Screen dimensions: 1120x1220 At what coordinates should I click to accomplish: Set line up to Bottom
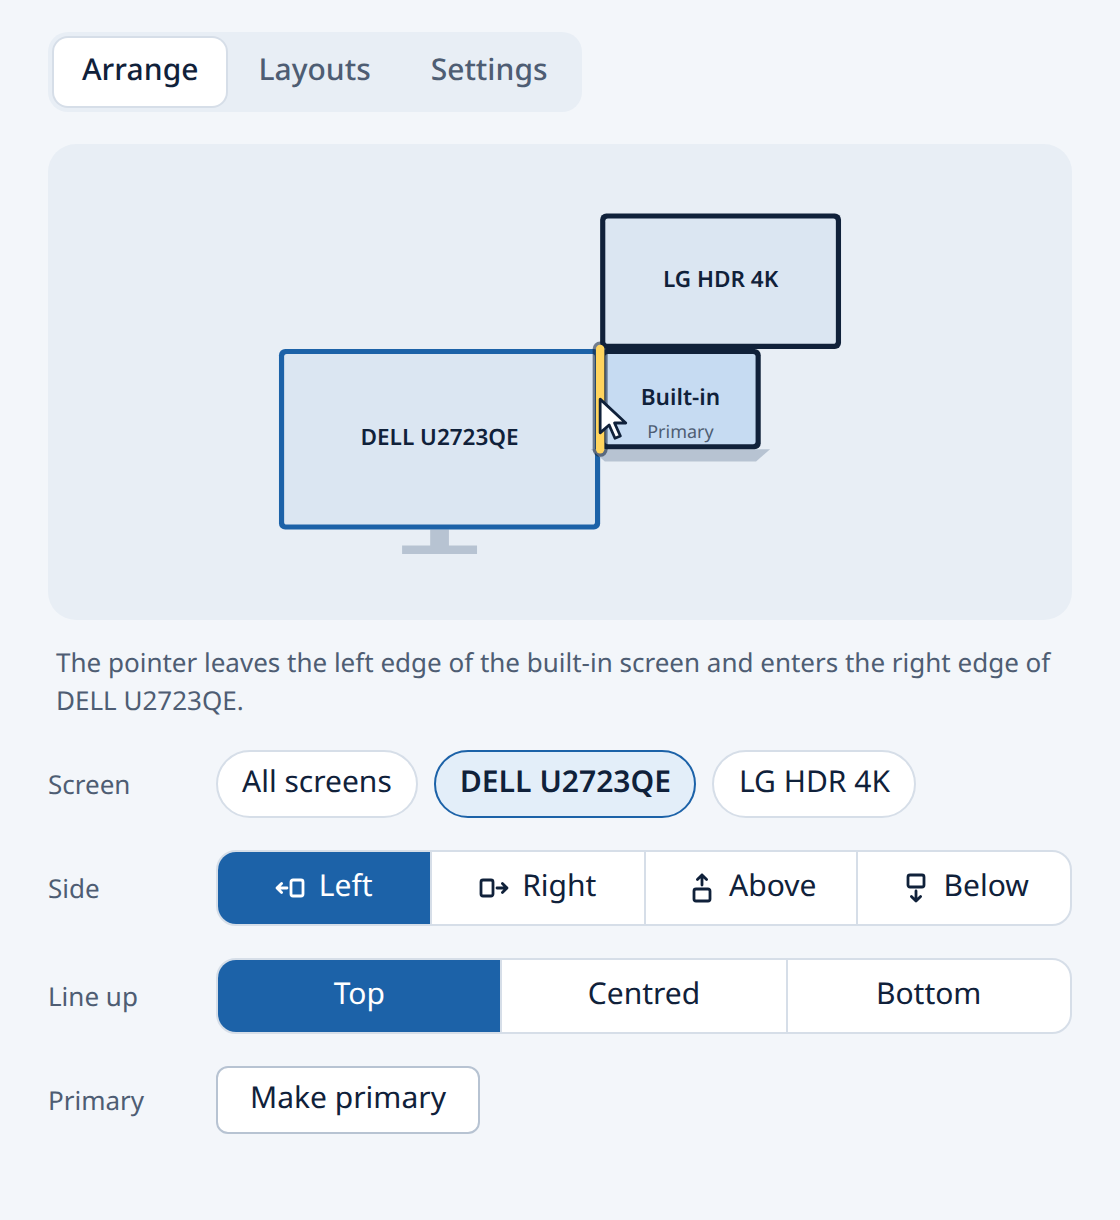[x=929, y=996]
